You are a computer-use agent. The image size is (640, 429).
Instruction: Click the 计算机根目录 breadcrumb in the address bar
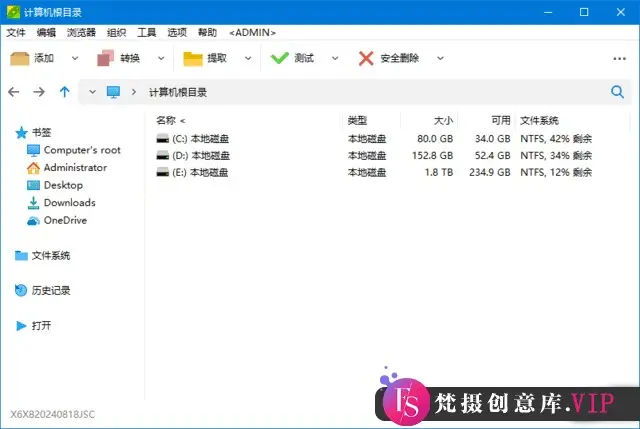(x=178, y=92)
